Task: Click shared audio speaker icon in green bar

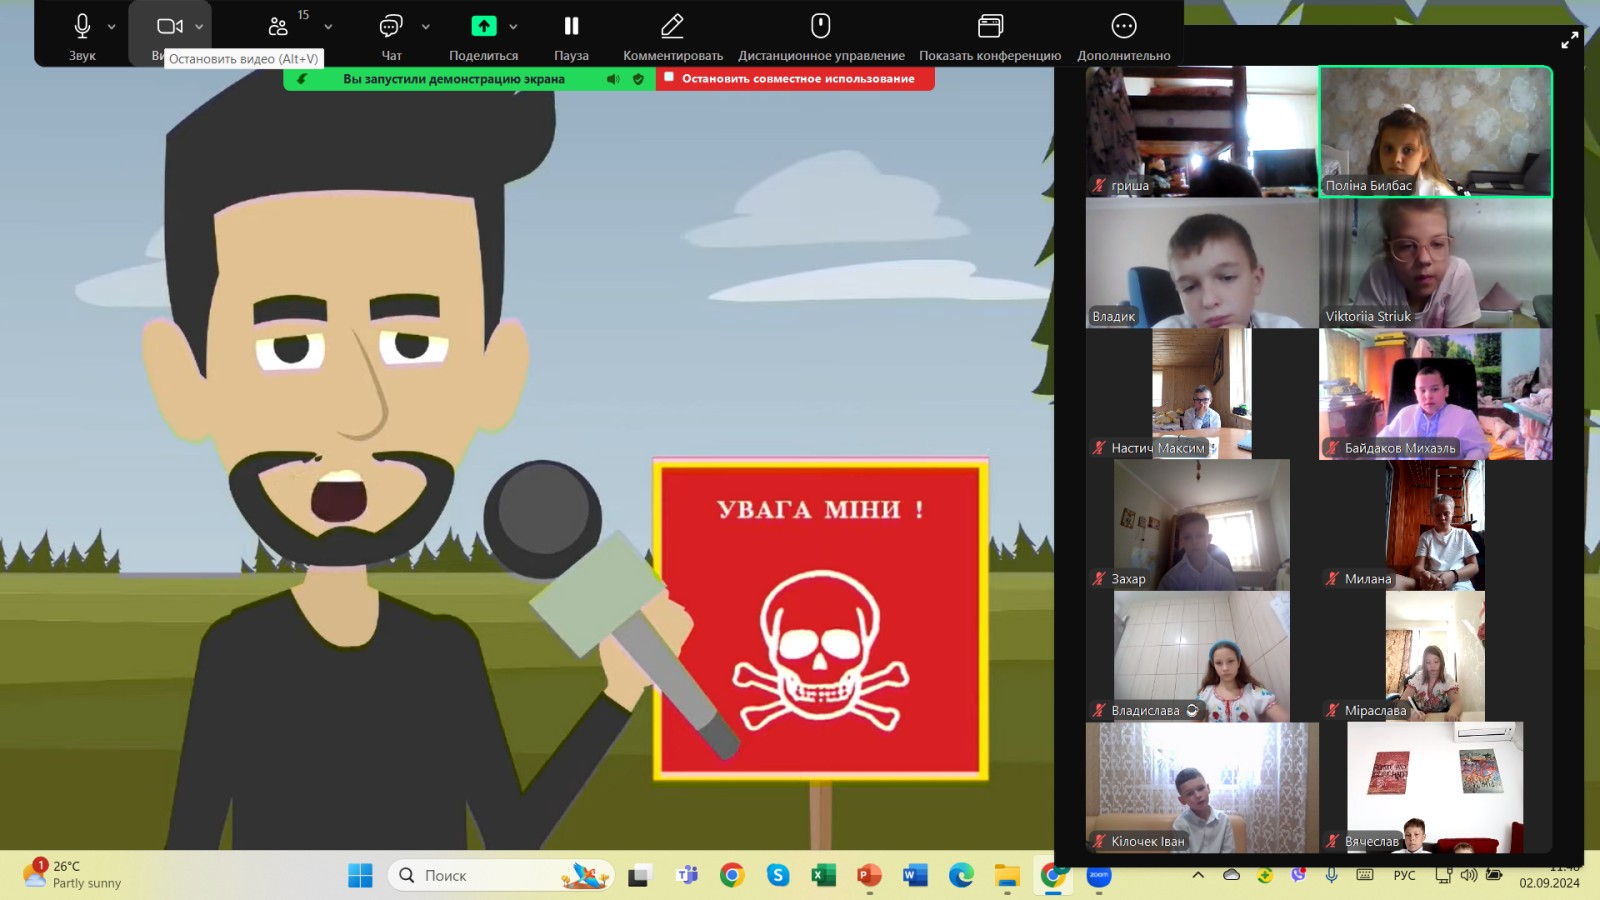Action: (x=613, y=79)
